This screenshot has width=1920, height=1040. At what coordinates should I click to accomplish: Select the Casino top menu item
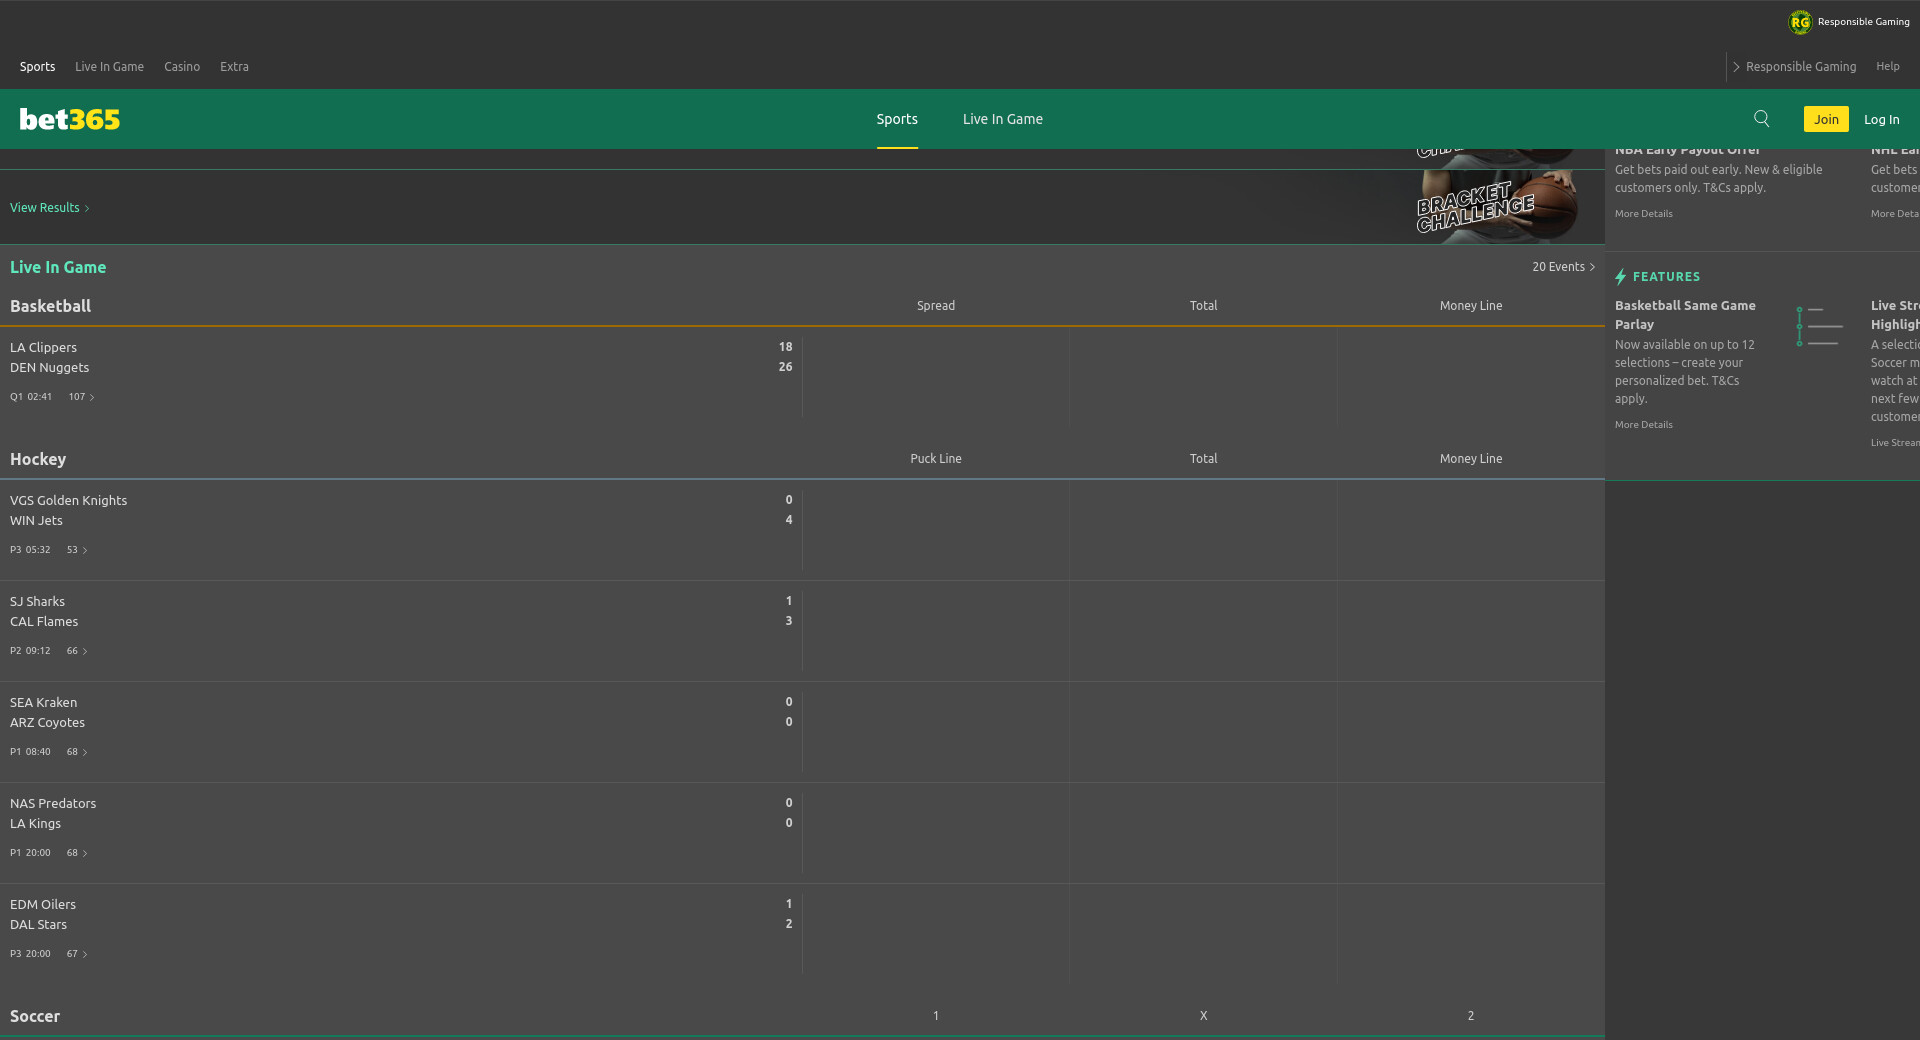tap(182, 67)
